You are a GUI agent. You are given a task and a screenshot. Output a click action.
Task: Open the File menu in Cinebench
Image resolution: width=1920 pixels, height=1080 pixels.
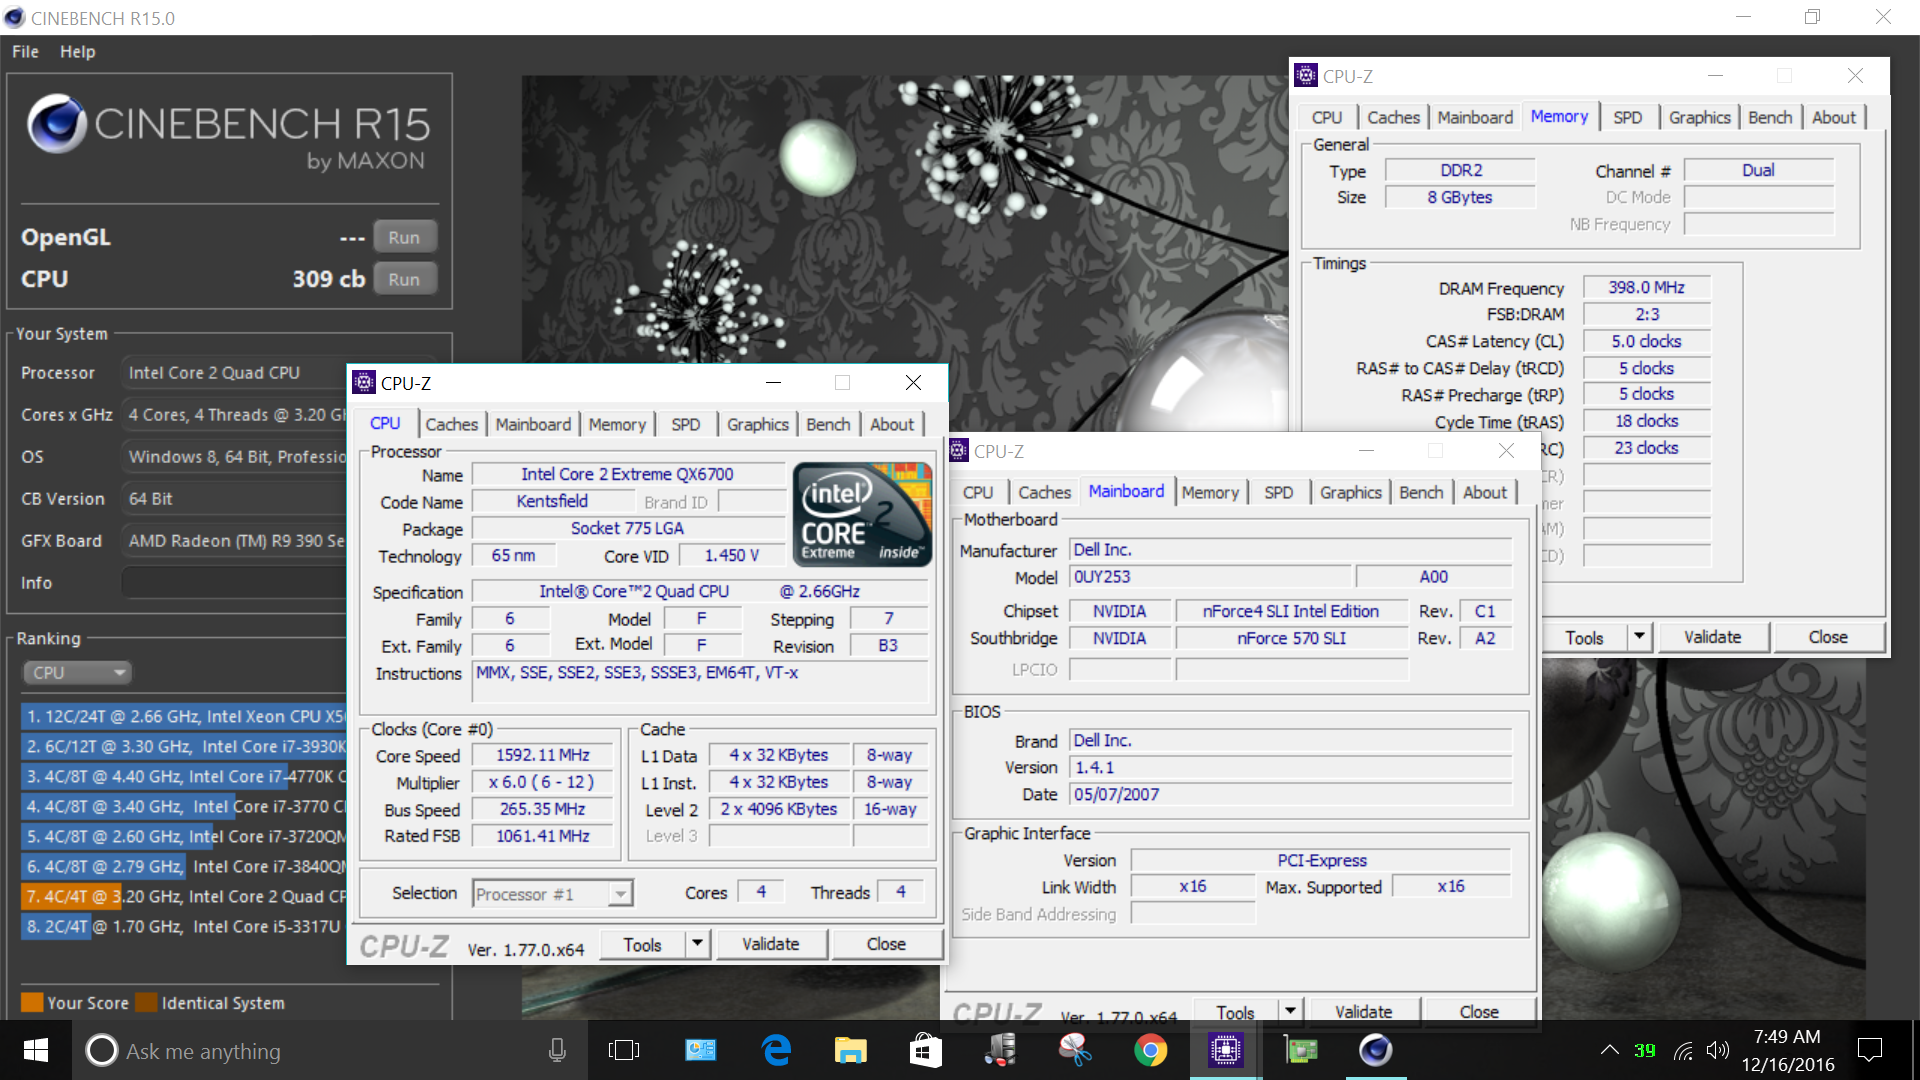click(25, 52)
